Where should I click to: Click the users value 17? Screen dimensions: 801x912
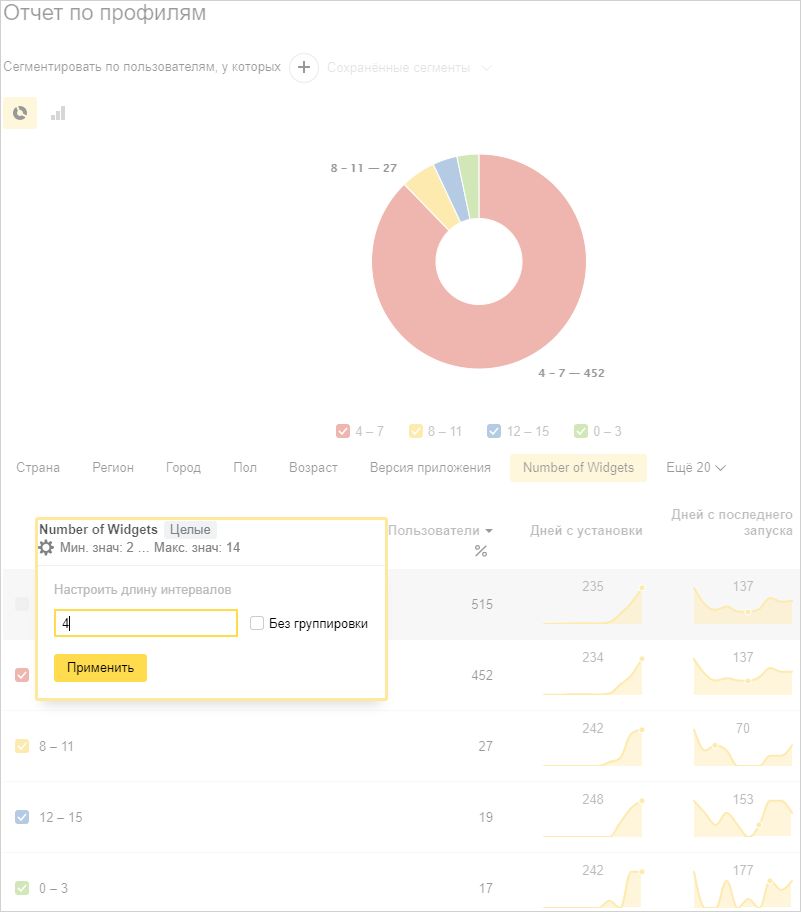pyautogui.click(x=486, y=888)
